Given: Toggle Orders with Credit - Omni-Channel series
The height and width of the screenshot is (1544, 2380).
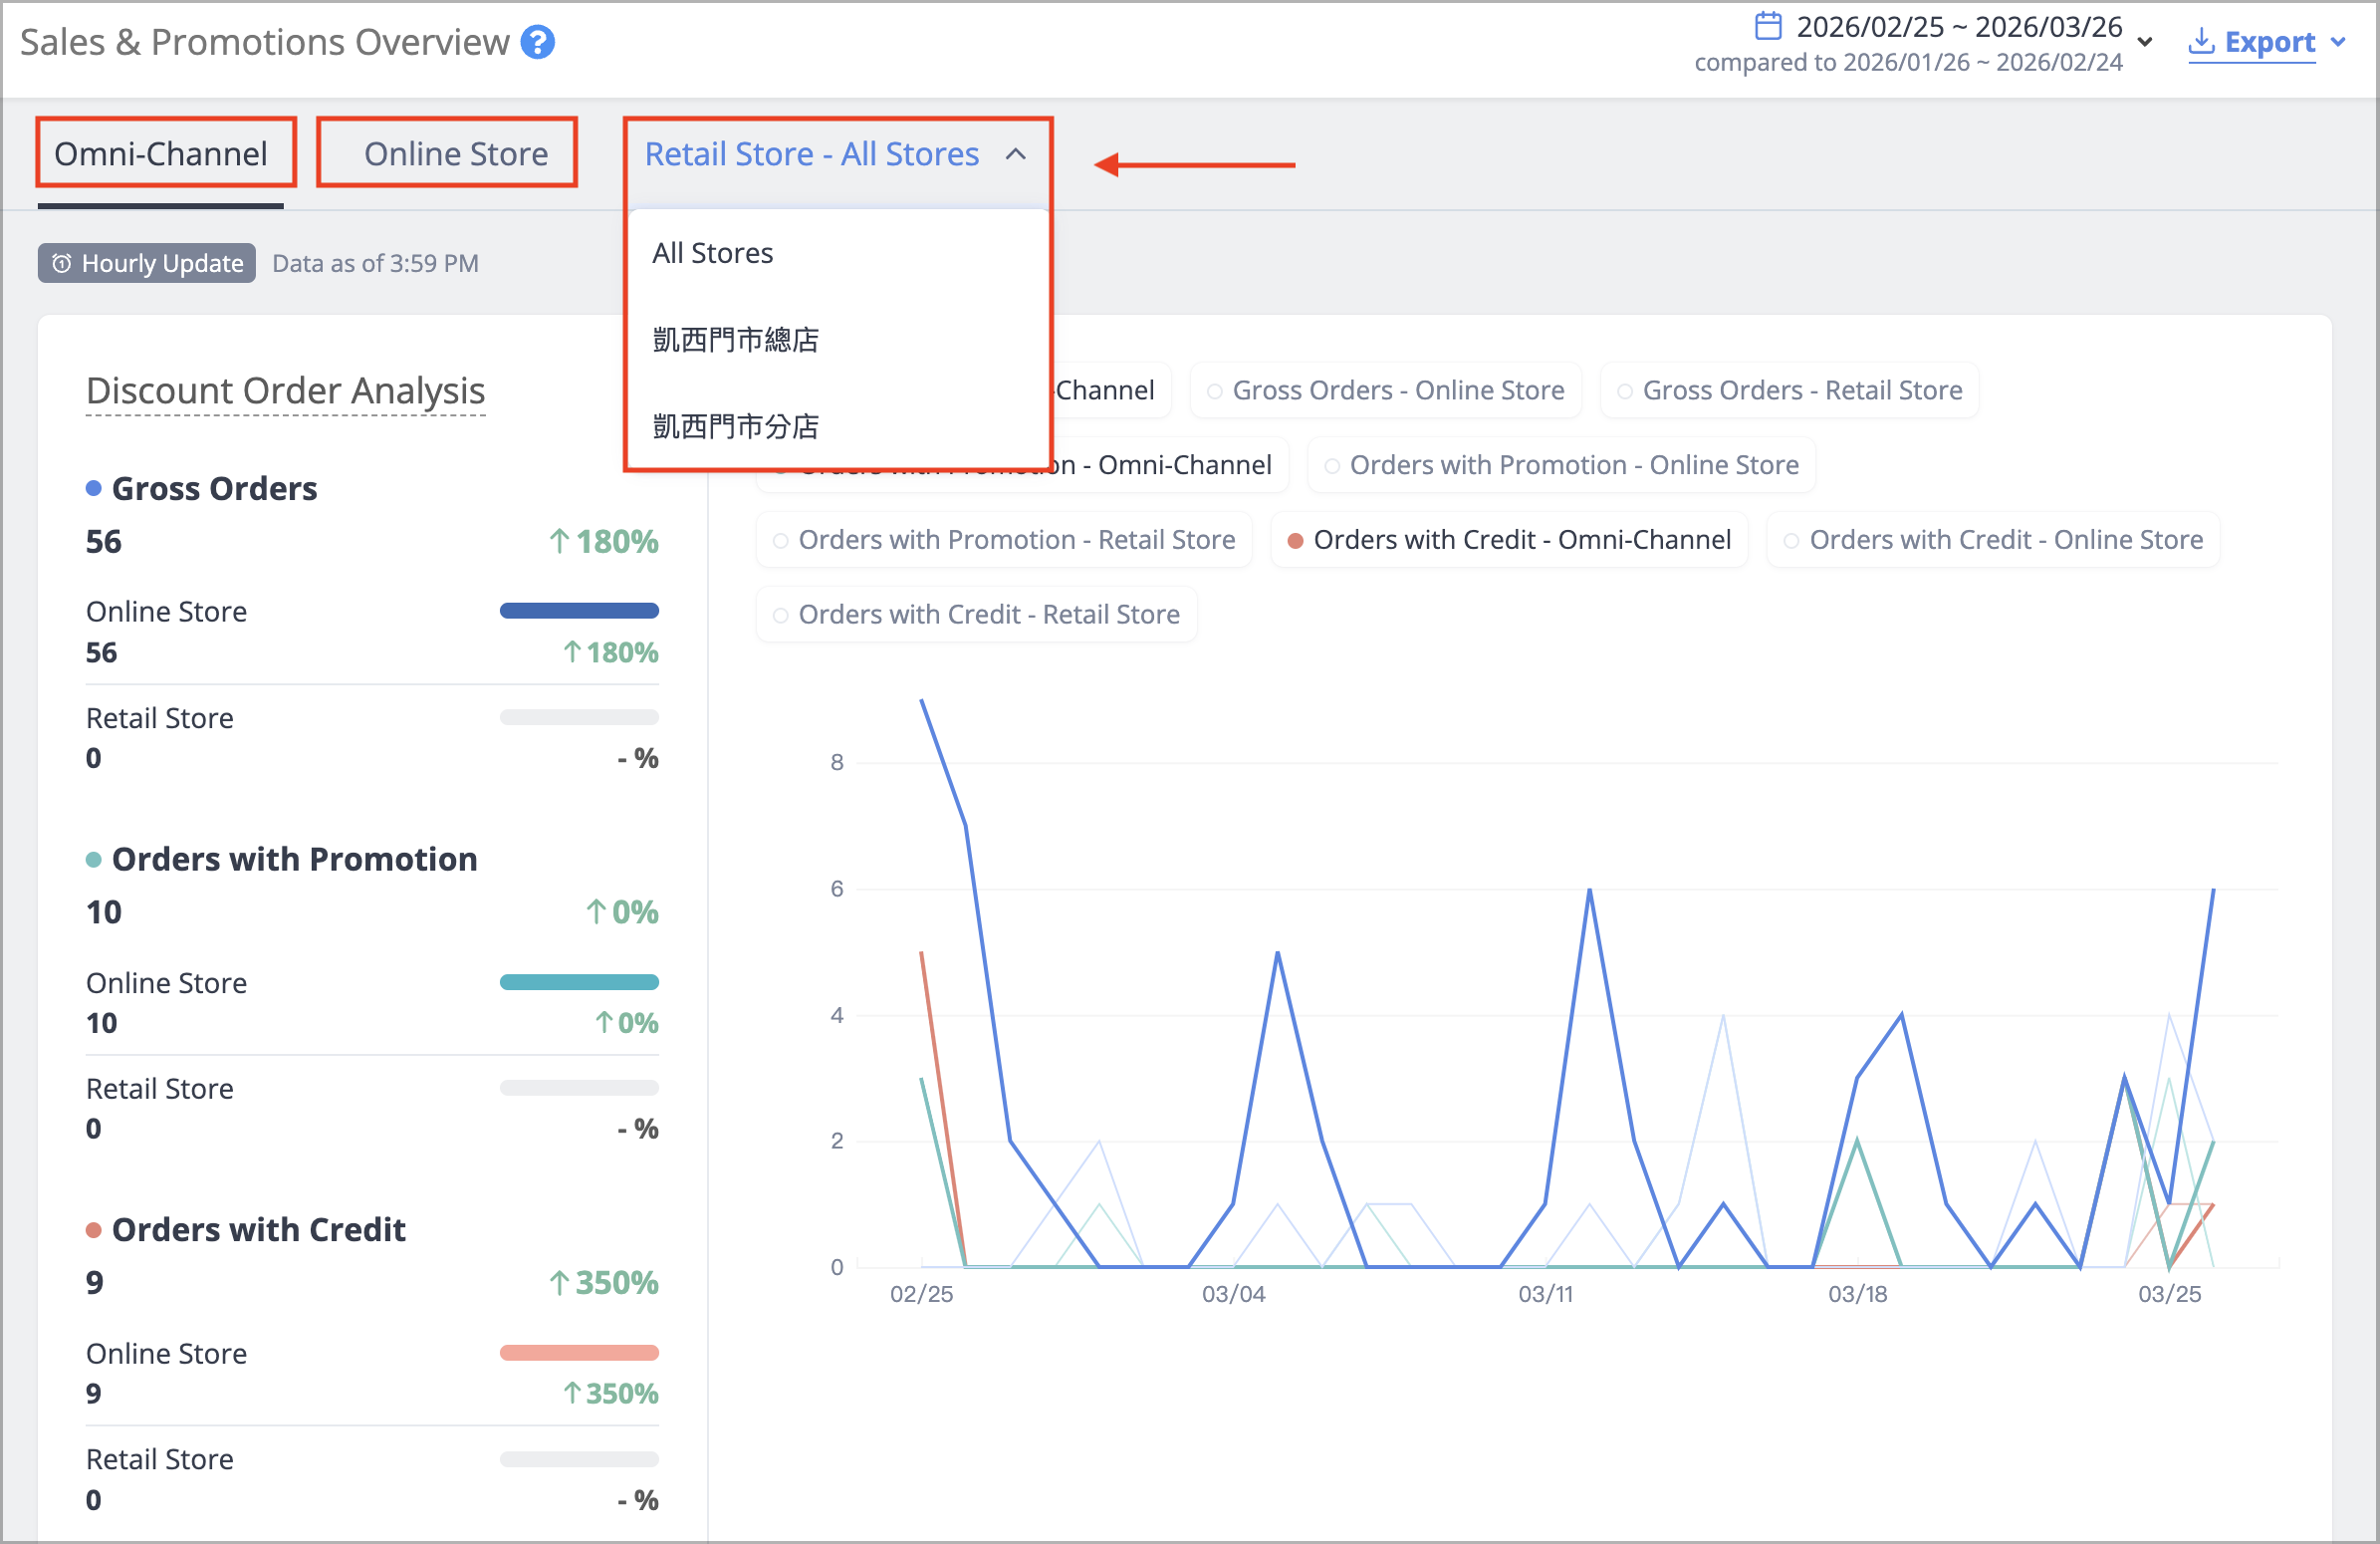Looking at the screenshot, I should pos(1509,540).
